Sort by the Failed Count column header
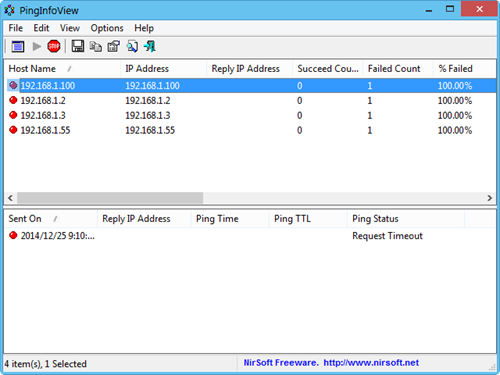The image size is (500, 375). (x=398, y=69)
